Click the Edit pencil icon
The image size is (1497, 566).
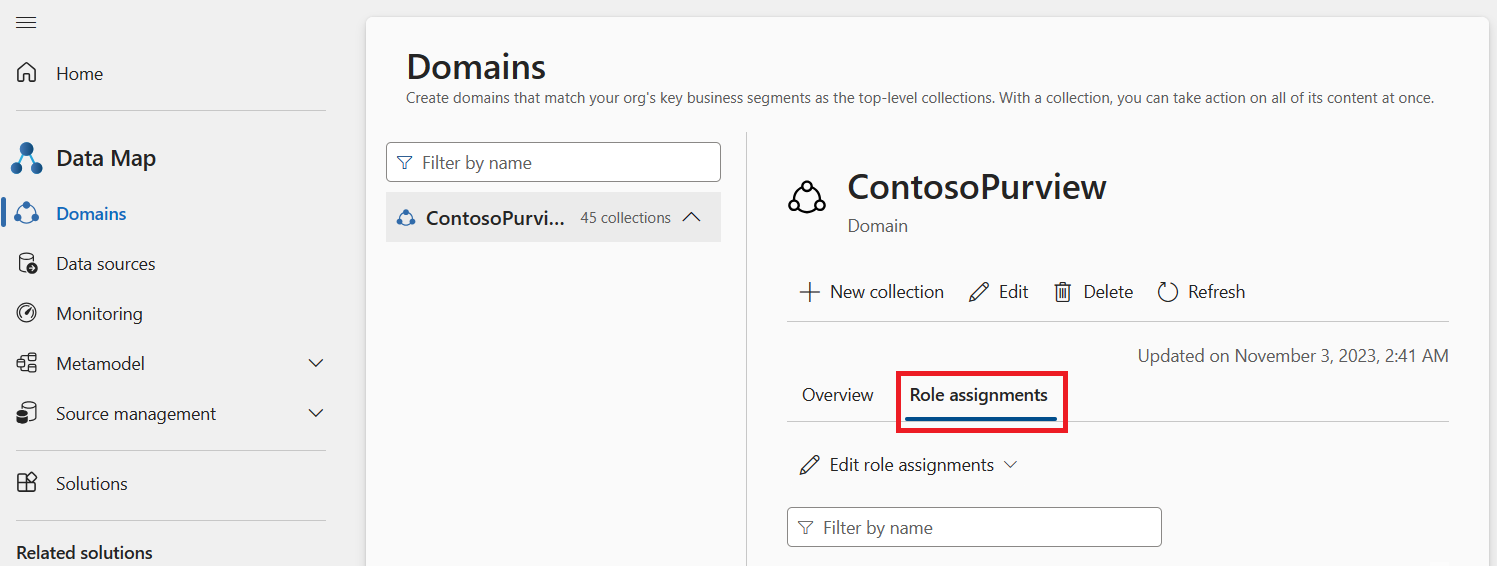(979, 292)
